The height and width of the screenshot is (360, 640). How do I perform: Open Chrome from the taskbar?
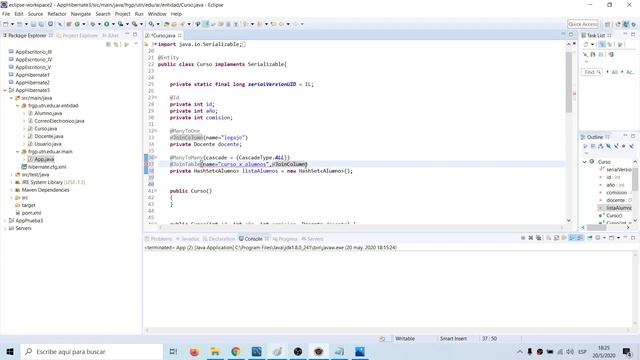click(236, 351)
